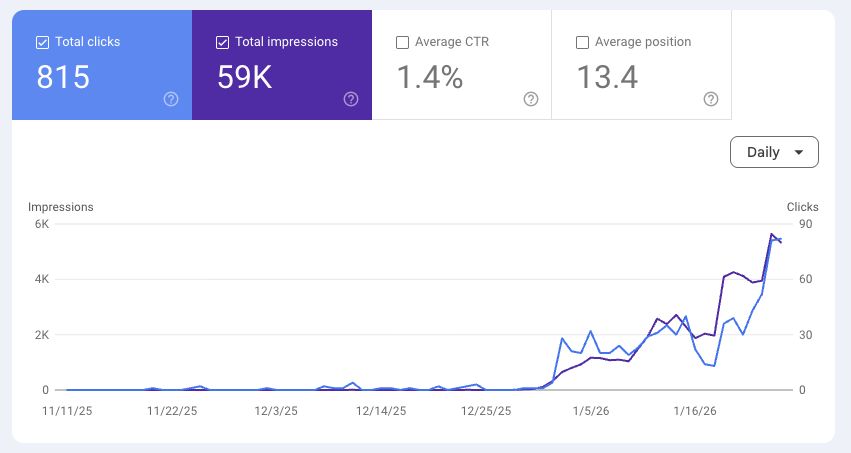851x453 pixels.
Task: Click the 815 total clicks value
Action: coord(63,77)
